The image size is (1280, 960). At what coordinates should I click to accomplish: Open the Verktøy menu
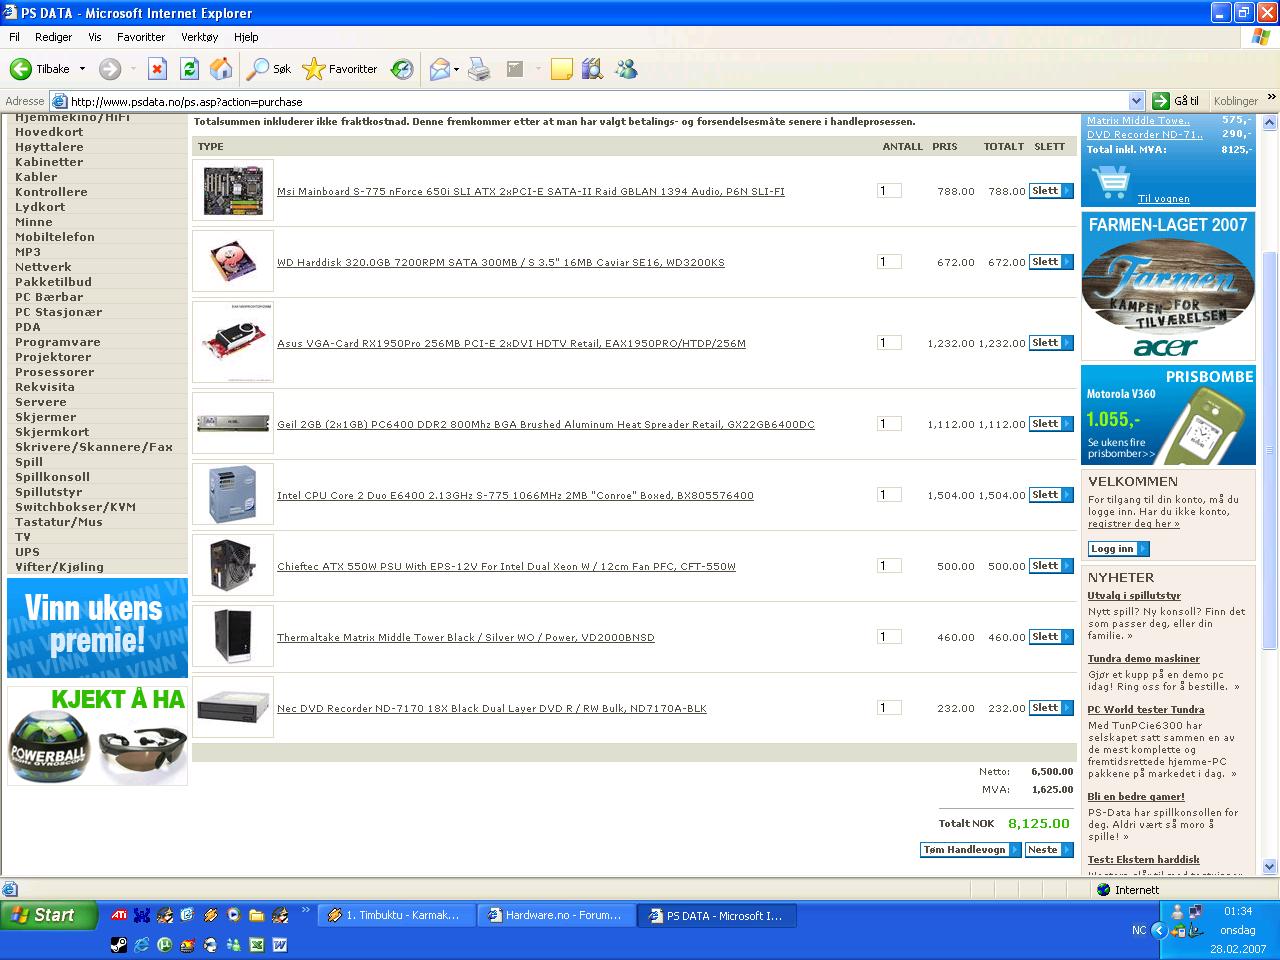[x=199, y=37]
